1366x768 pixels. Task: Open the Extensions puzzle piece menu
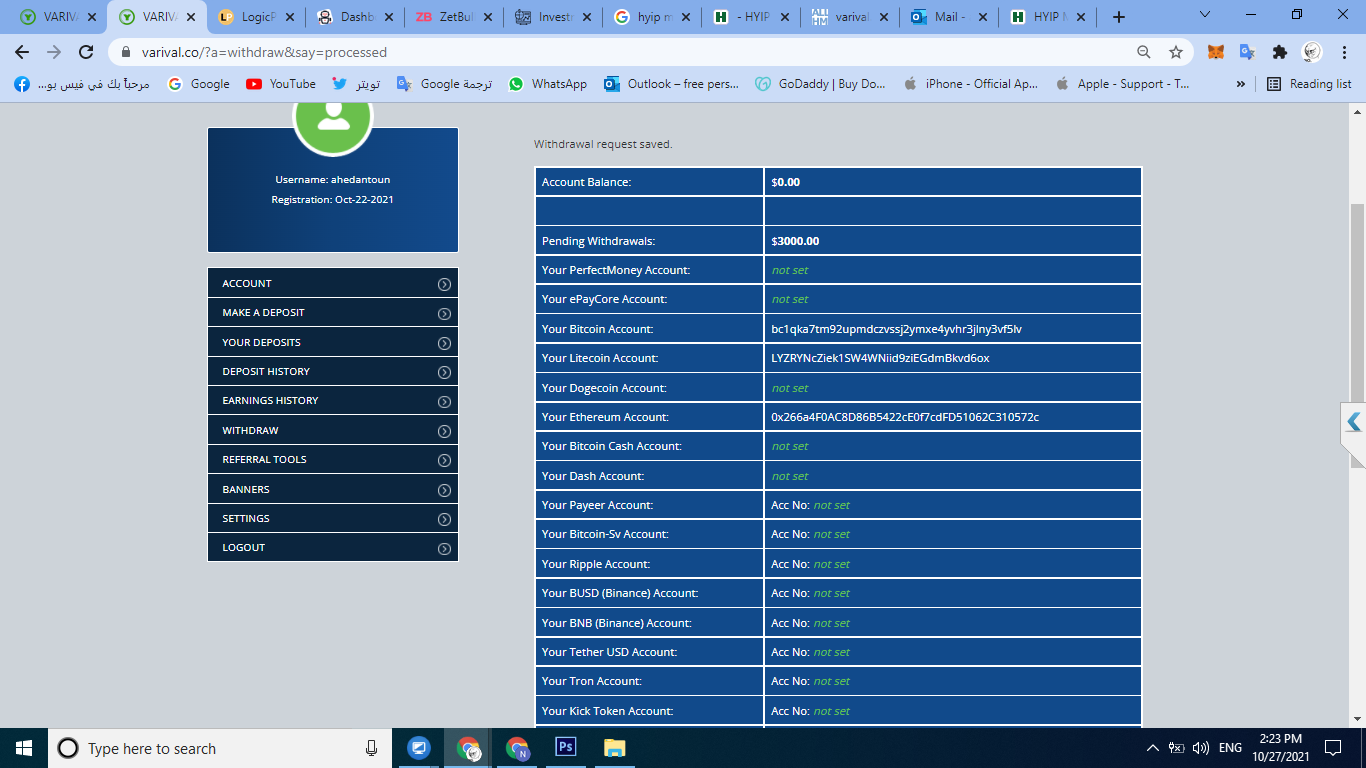[1279, 52]
